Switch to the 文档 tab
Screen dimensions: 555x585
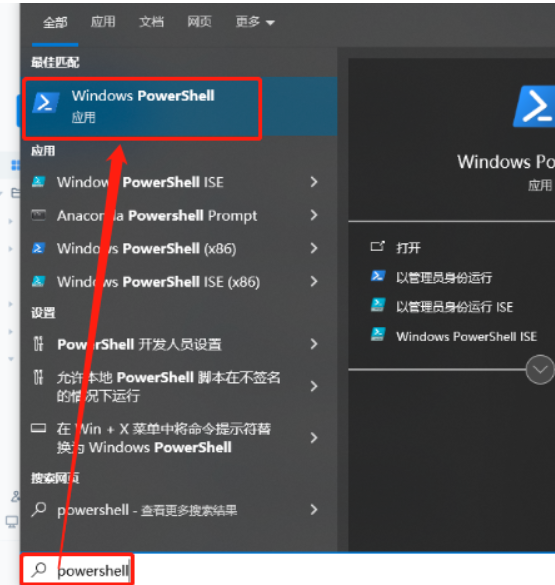(151, 22)
